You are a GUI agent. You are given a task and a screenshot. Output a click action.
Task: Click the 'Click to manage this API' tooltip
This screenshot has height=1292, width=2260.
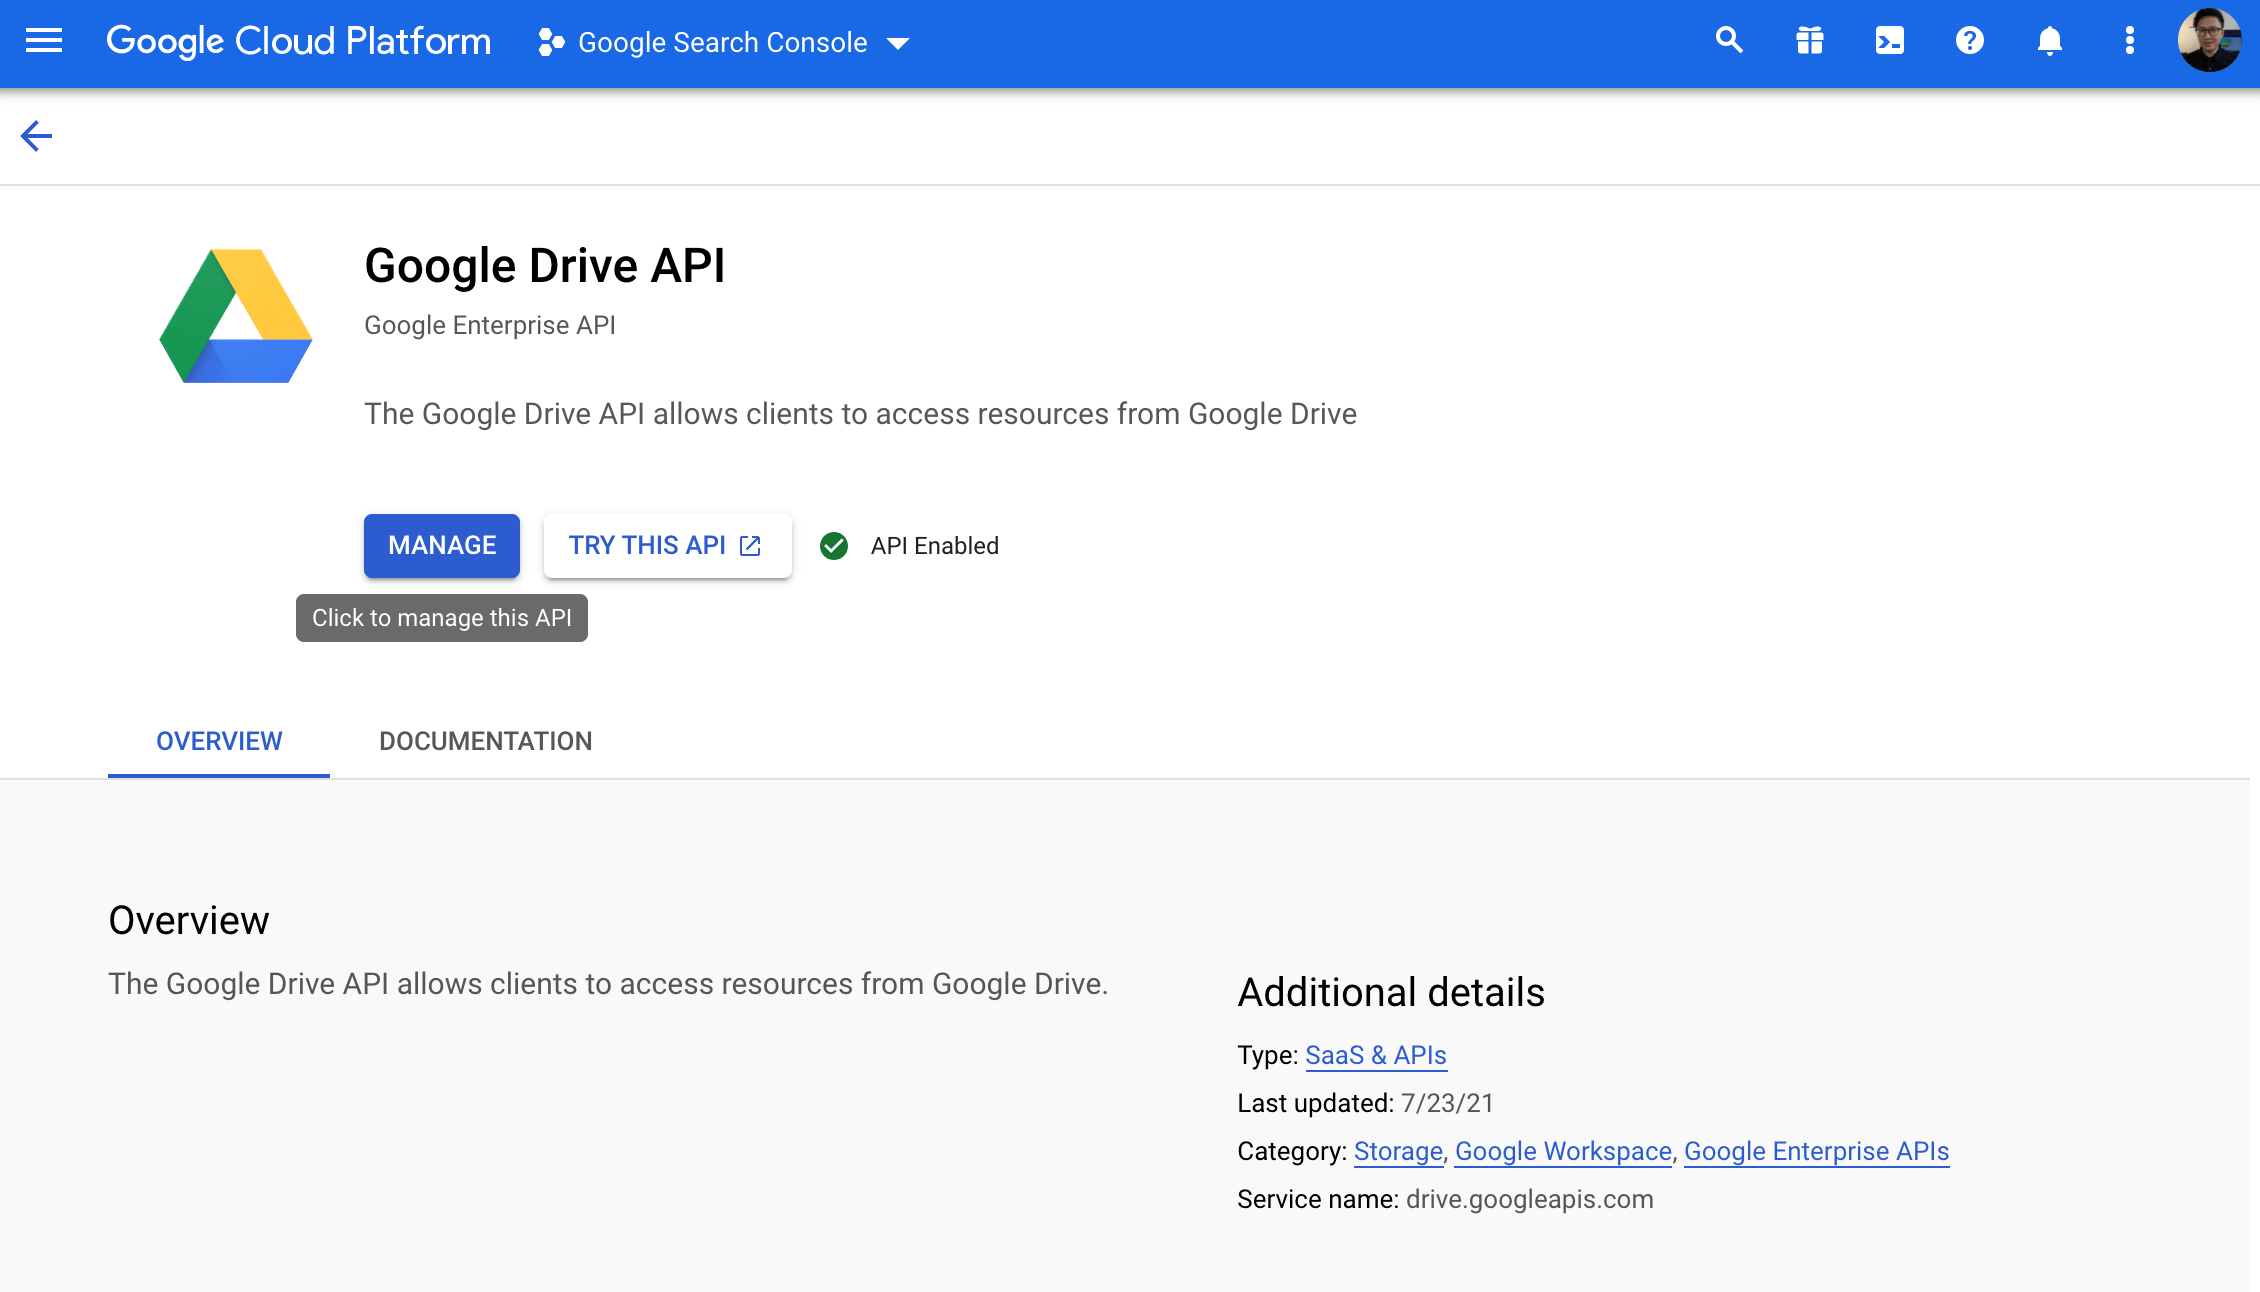(x=442, y=618)
